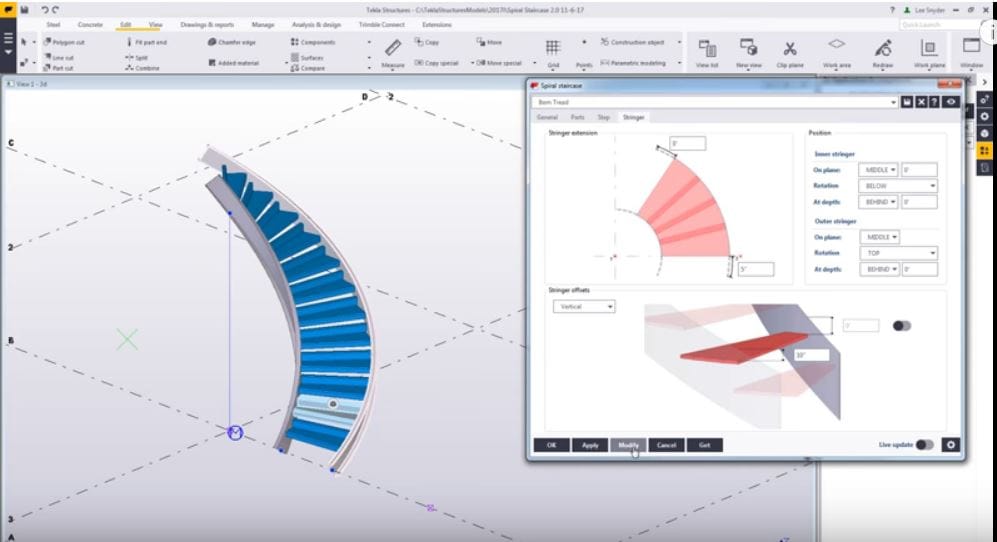Activate the Measure ruler tool
Image resolution: width=997 pixels, height=542 pixels.
click(x=392, y=53)
